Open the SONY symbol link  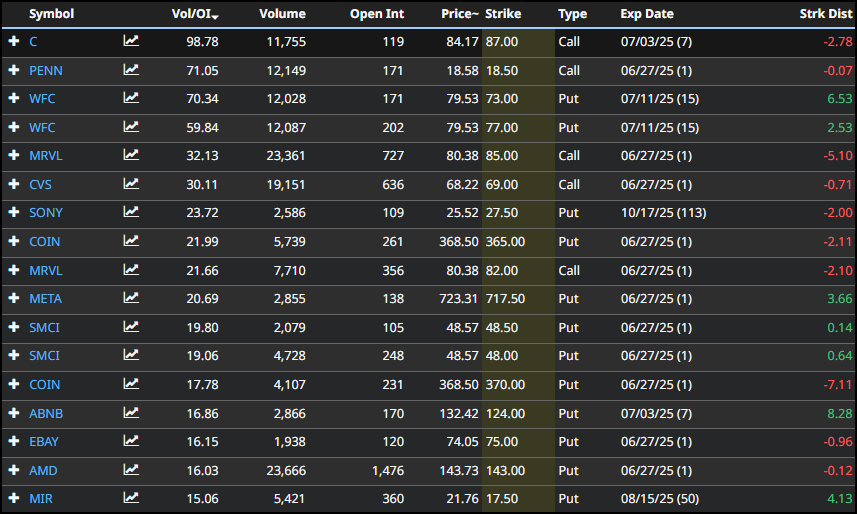click(46, 213)
